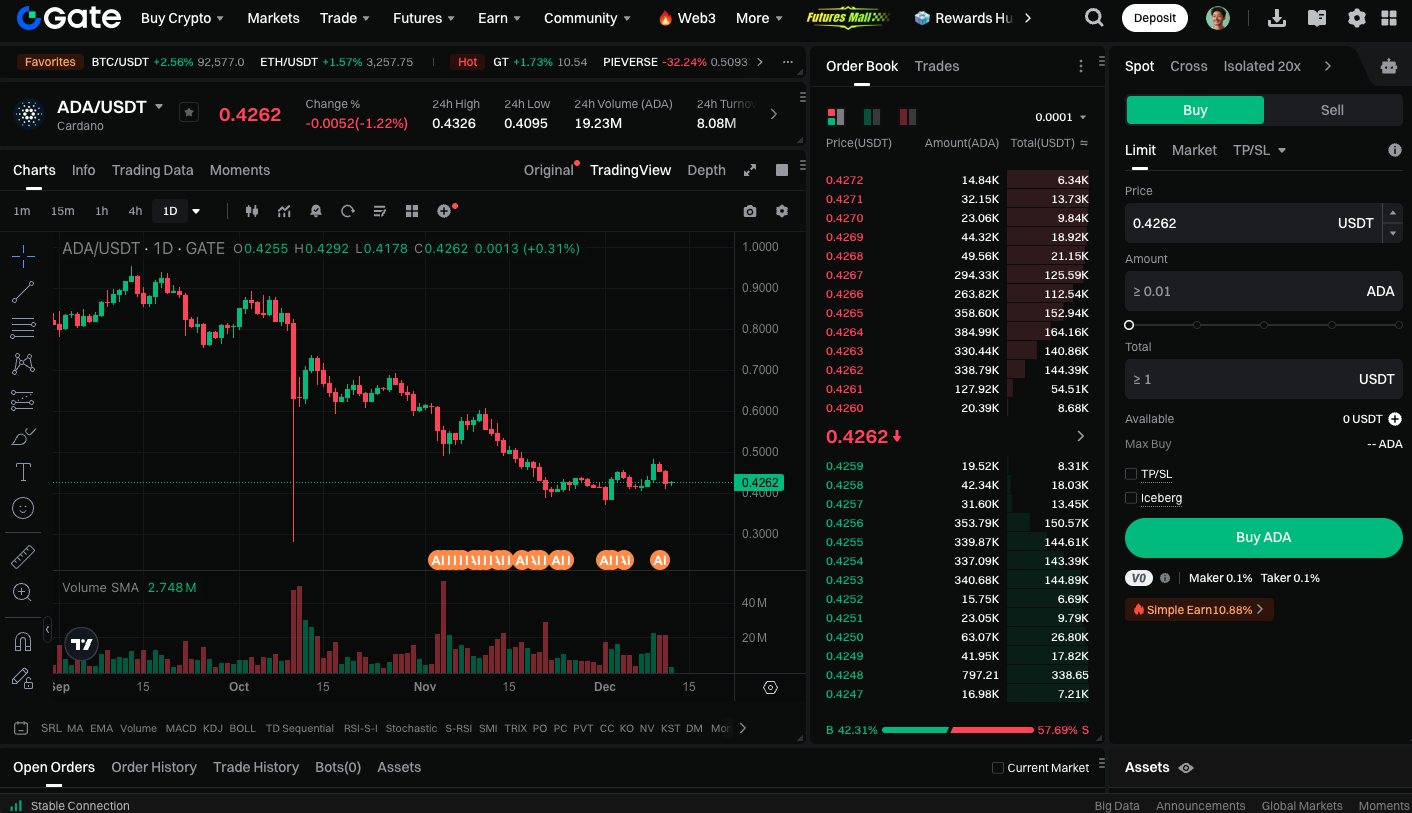This screenshot has height=813, width=1412.
Task: Open chart settings gear
Action: tap(782, 211)
